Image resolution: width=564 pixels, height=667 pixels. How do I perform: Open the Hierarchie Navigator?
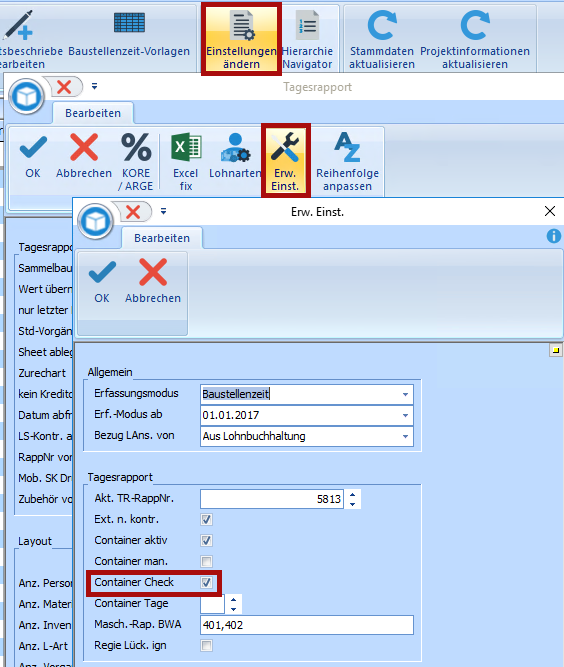tap(307, 39)
